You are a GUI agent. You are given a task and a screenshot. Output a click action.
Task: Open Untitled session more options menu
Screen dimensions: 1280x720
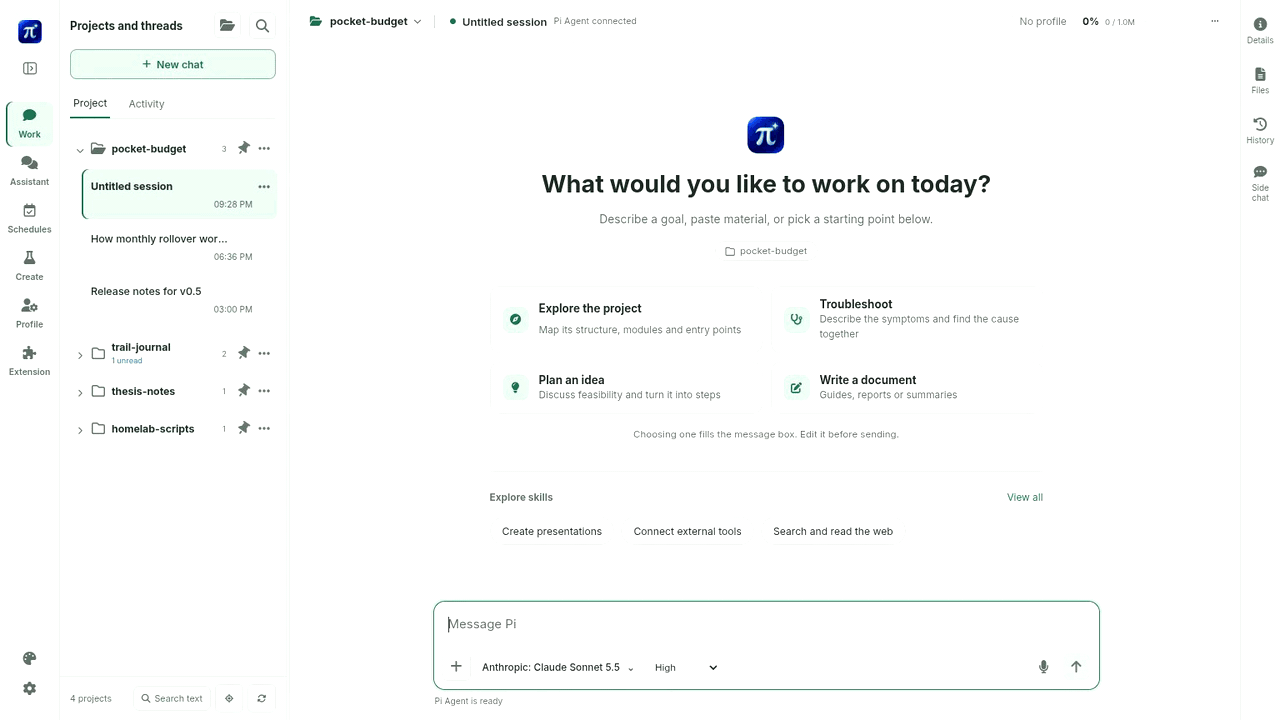[264, 186]
